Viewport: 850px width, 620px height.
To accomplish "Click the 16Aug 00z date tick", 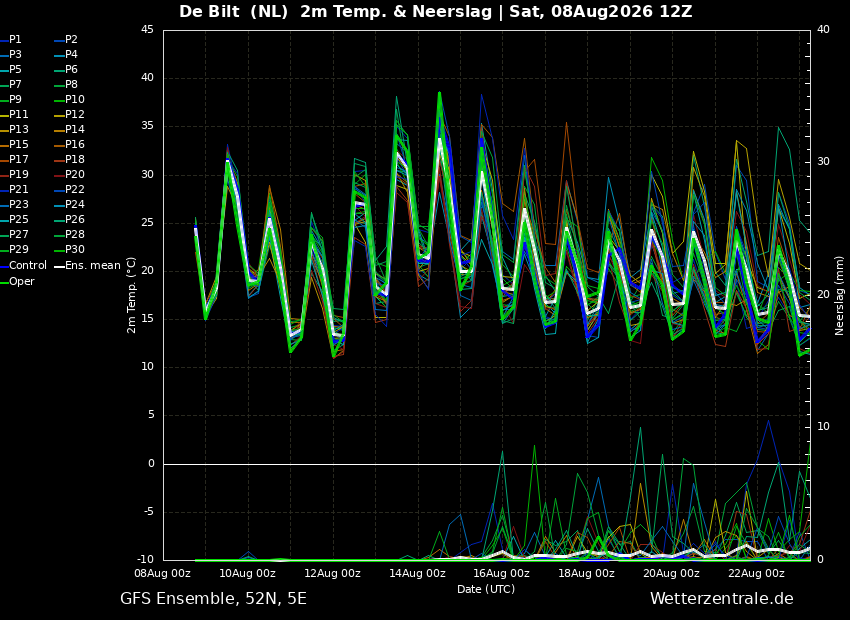I will pyautogui.click(x=502, y=573).
